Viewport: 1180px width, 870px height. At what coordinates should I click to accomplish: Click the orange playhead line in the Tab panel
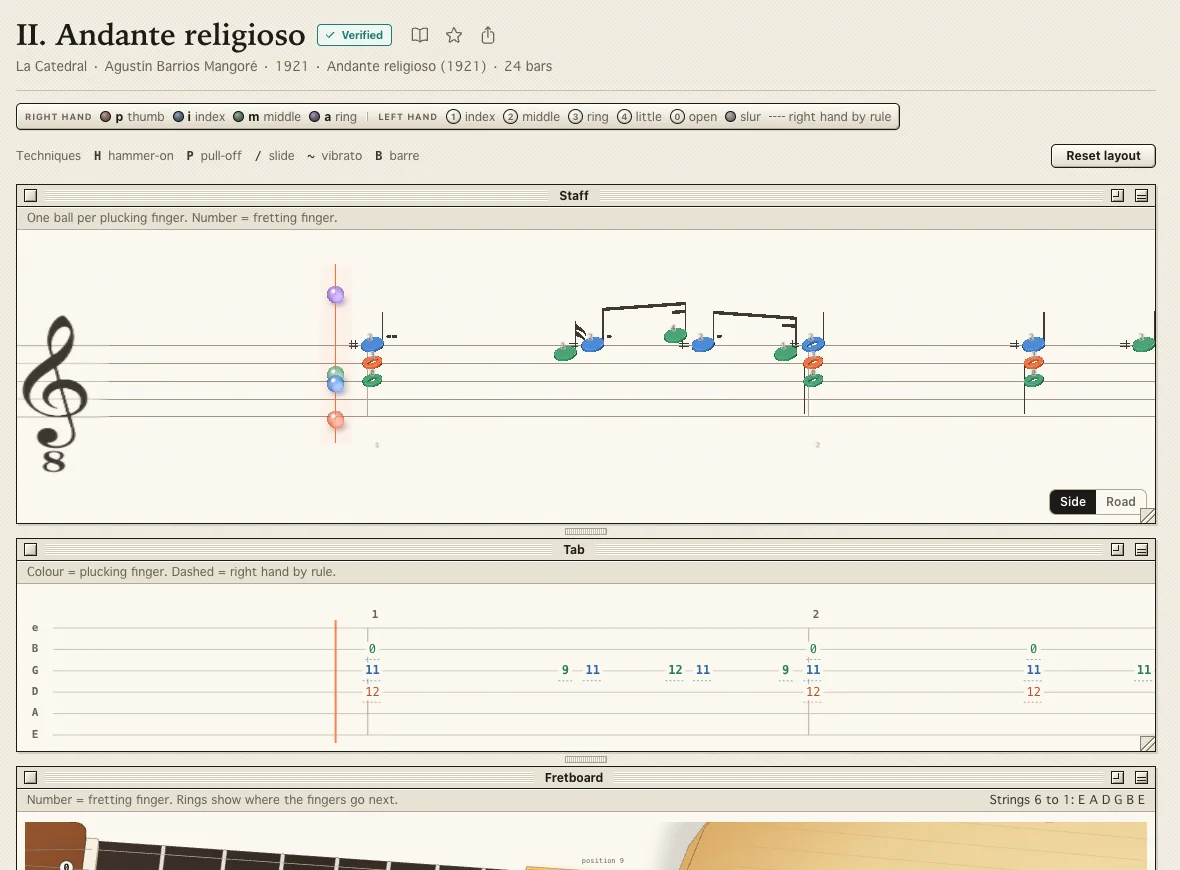click(x=336, y=681)
